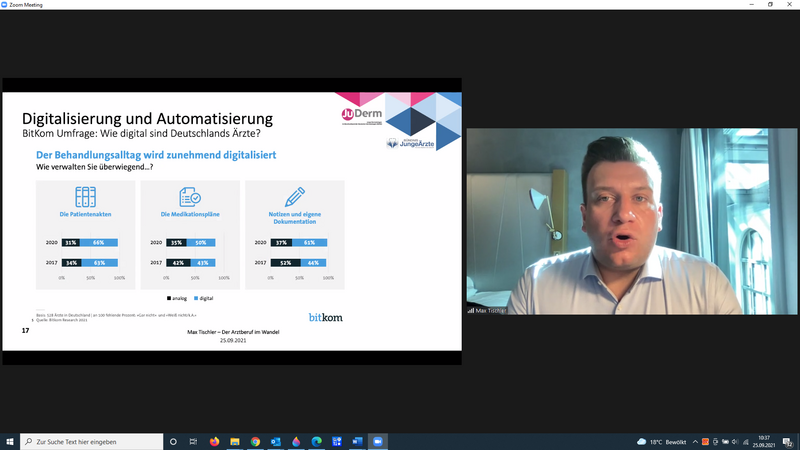The height and width of the screenshot is (450, 800).
Task: Click the taskbar search text field
Action: click(x=90, y=441)
